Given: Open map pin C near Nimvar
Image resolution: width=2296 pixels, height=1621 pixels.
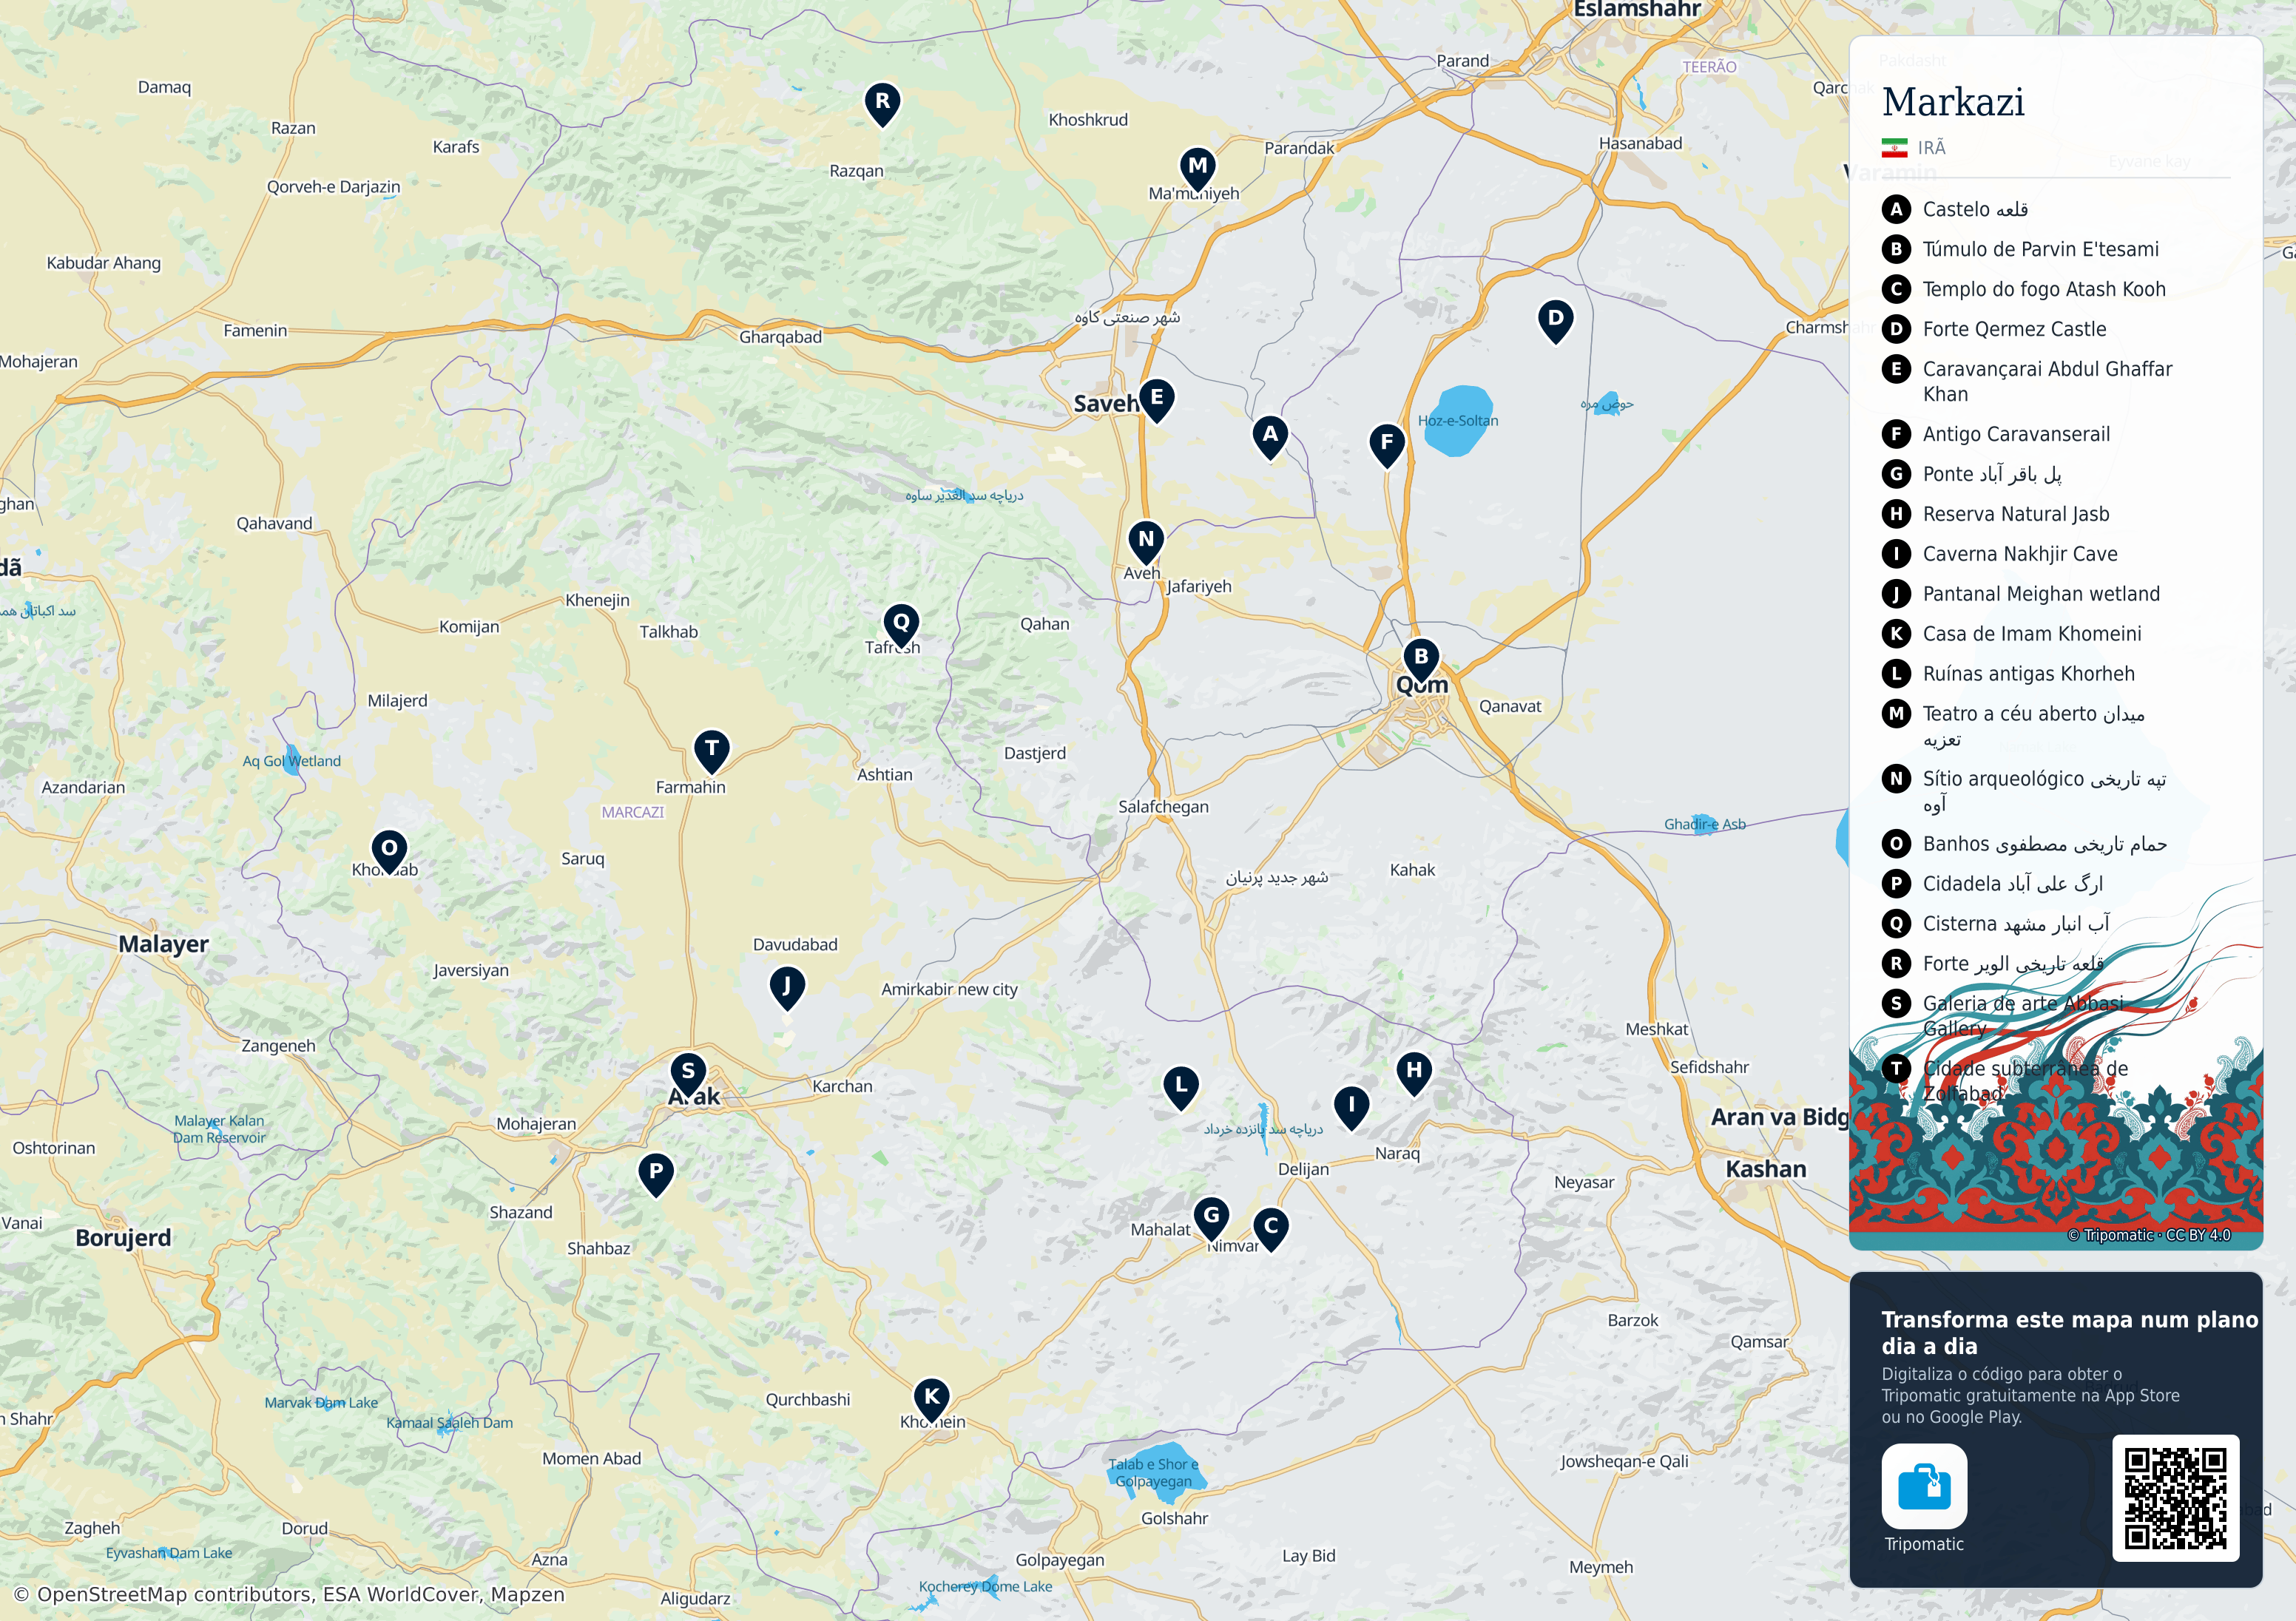Looking at the screenshot, I should tap(1271, 1229).
